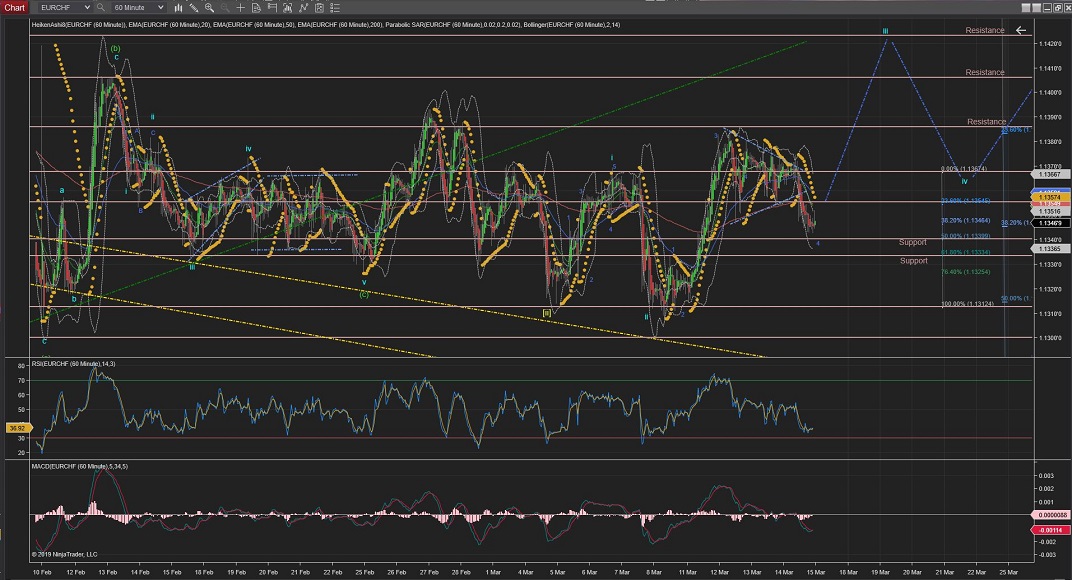
Task: Open the EURCHF instrument selector dropdown
Action: click(65, 8)
